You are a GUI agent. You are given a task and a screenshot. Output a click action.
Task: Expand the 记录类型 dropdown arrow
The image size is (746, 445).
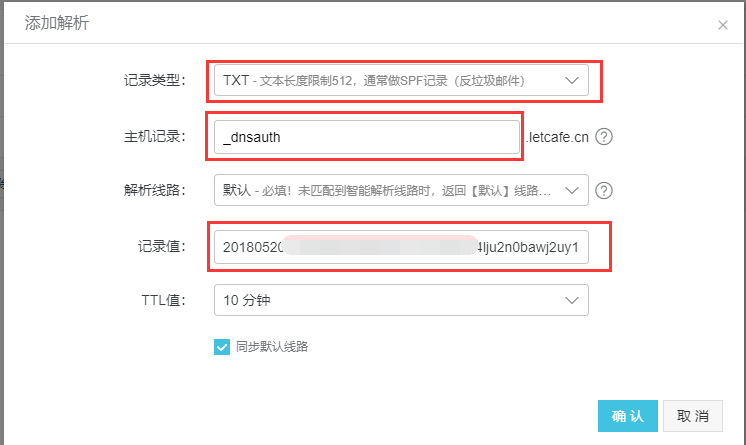tap(572, 81)
